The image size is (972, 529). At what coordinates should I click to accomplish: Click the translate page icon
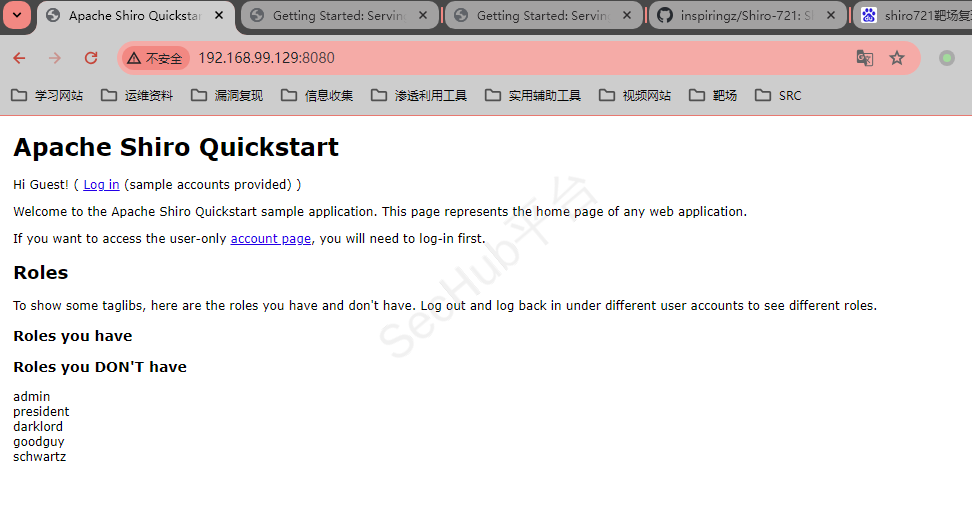pyautogui.click(x=864, y=58)
